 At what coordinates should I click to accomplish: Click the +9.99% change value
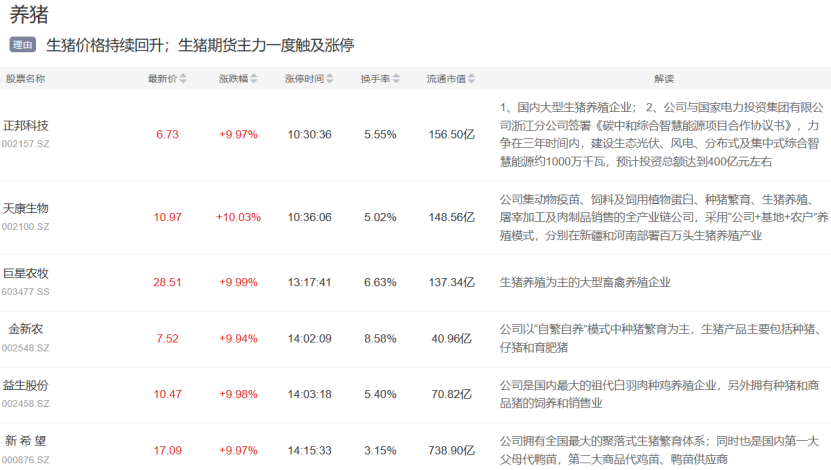pyautogui.click(x=238, y=282)
